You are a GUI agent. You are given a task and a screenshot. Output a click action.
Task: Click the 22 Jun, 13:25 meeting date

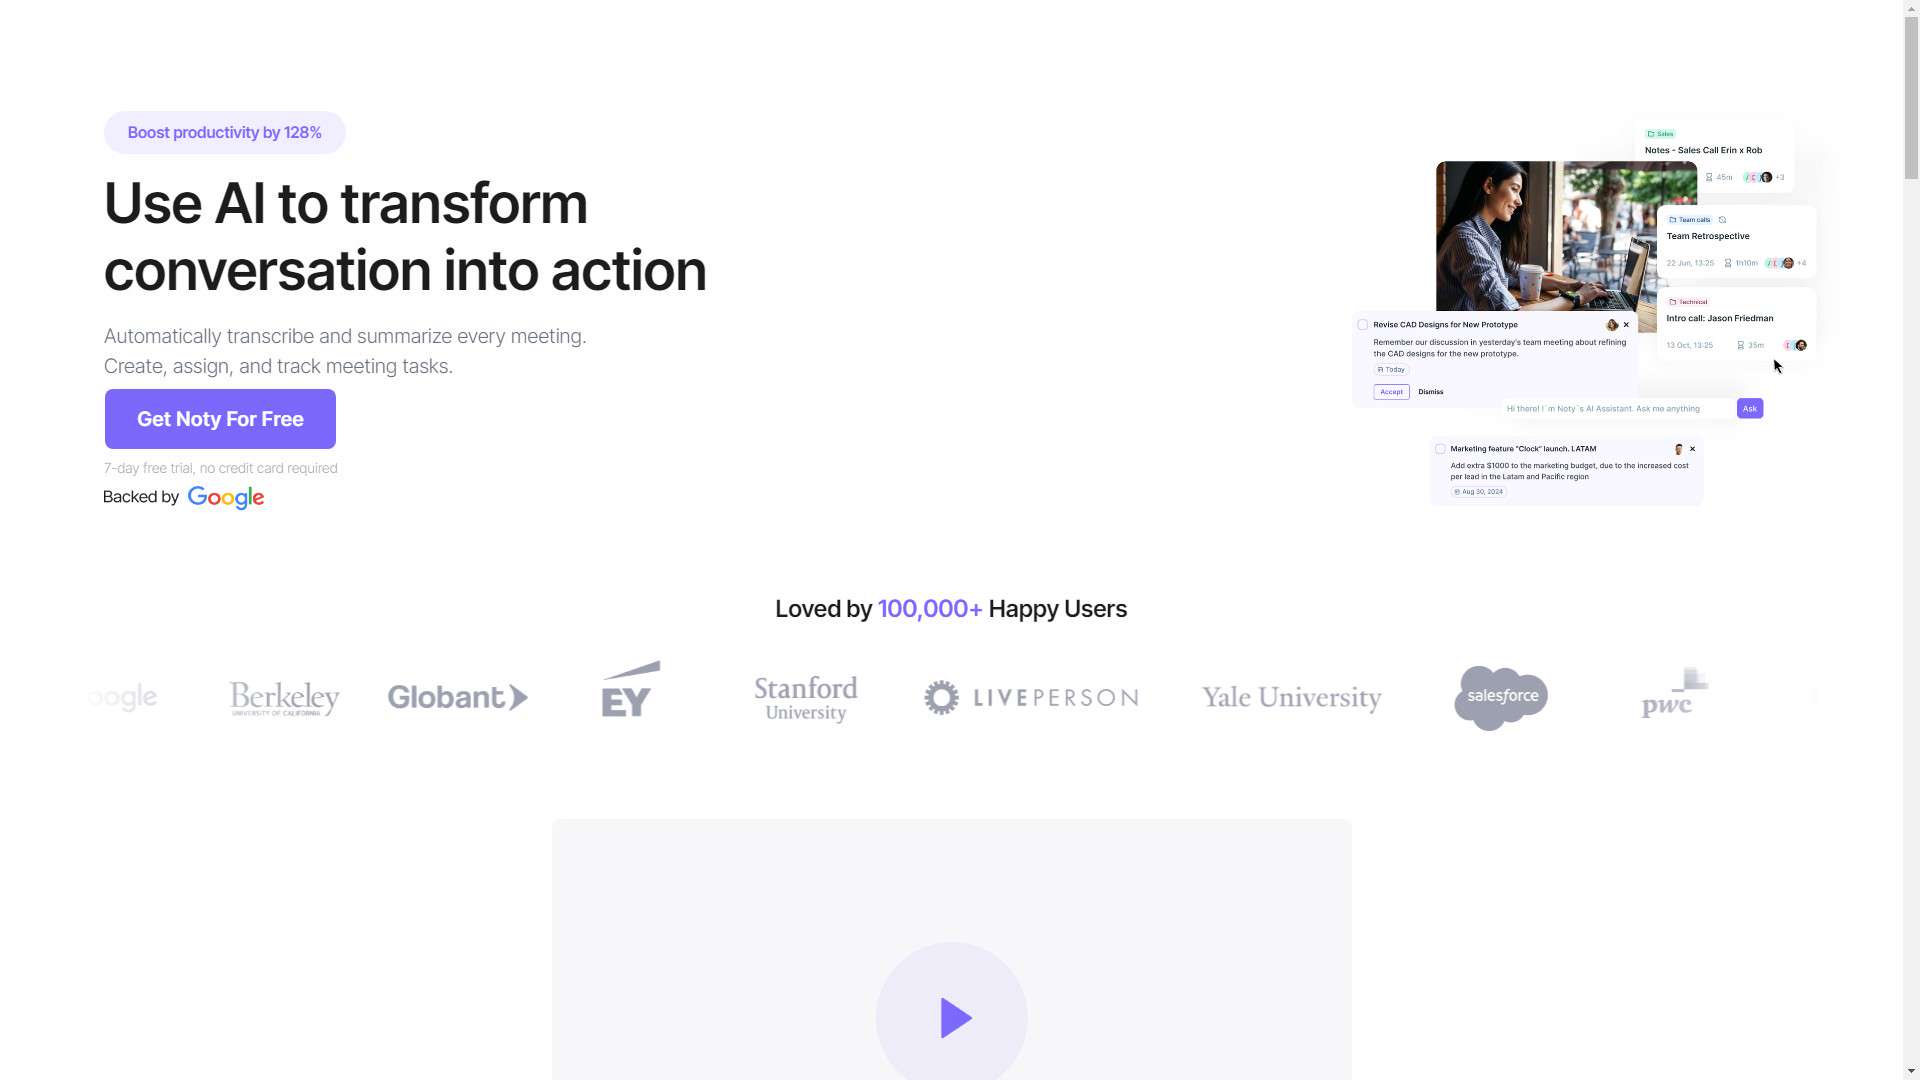1690,264
